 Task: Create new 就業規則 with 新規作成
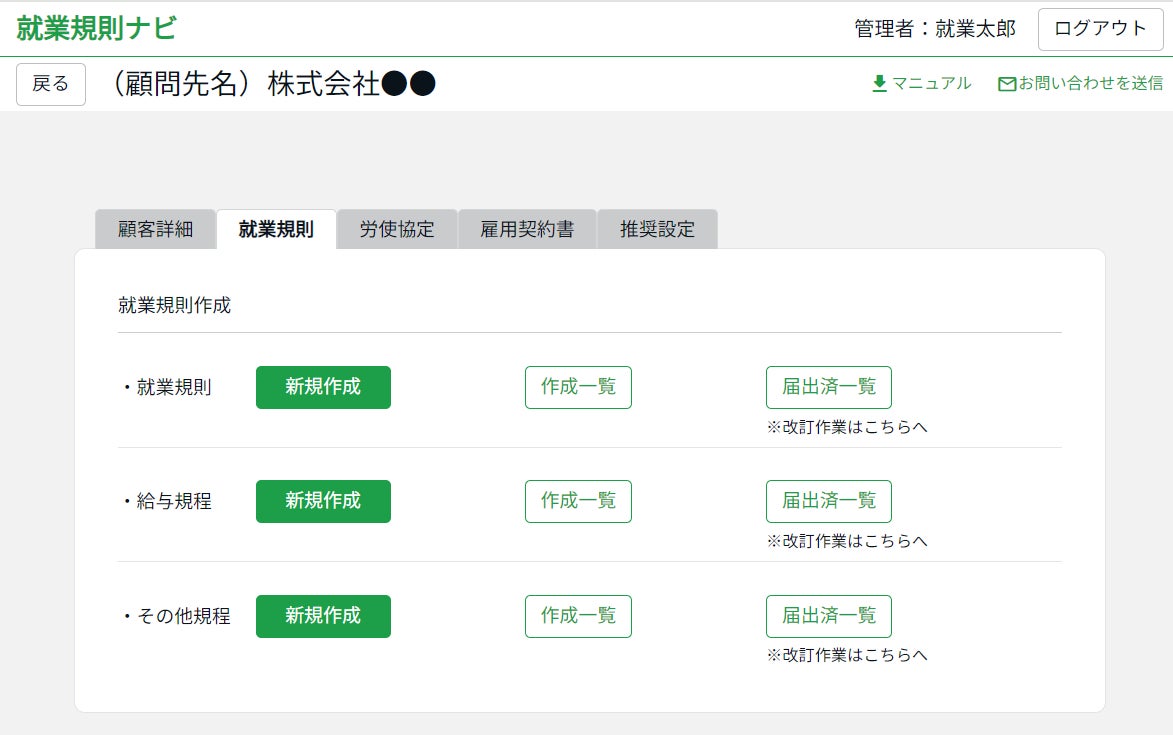click(x=323, y=387)
